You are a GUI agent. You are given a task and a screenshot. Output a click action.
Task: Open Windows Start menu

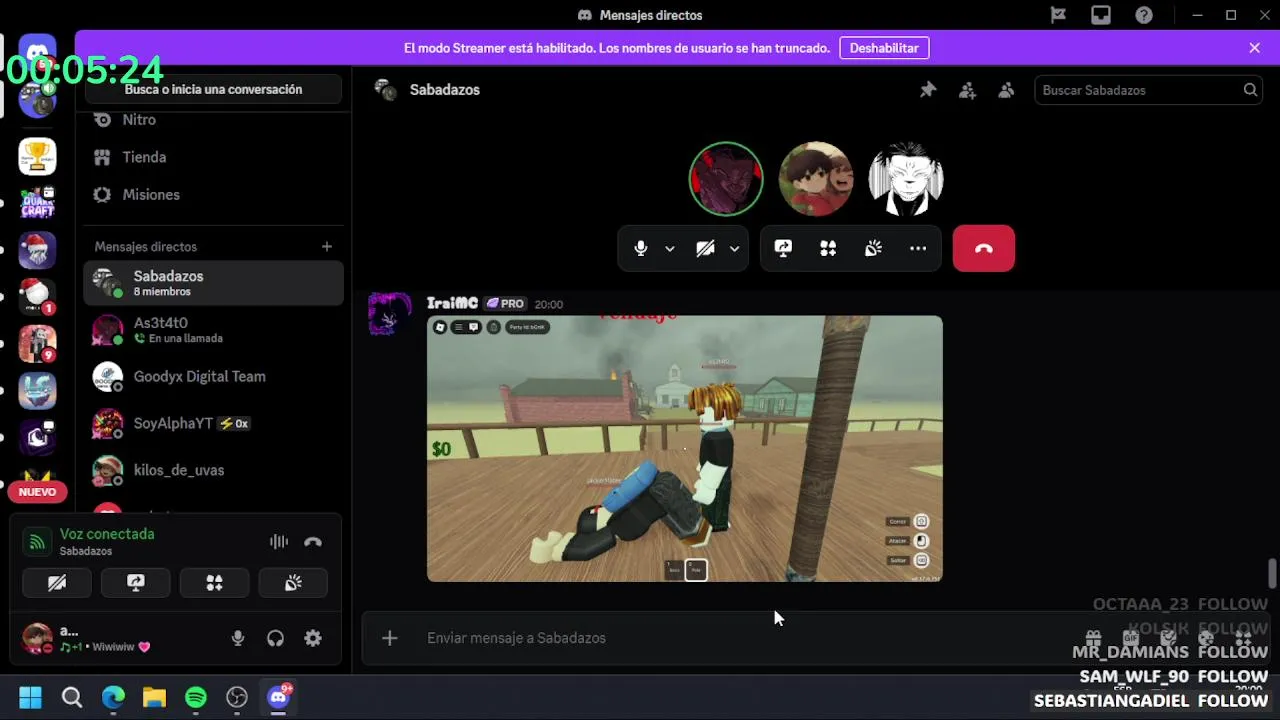(30, 697)
